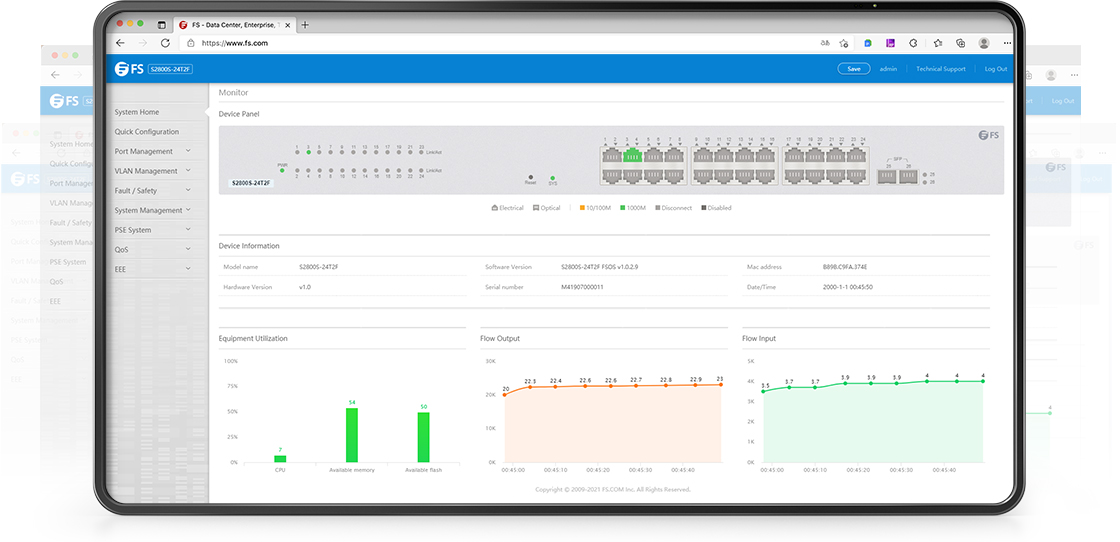The image size is (1120, 542).
Task: Go back using the browser back arrow
Action: 120,43
